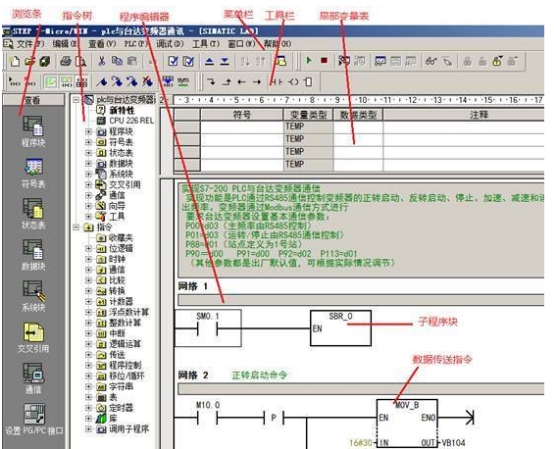Open 数据块 in the navigation bar
The width and height of the screenshot is (554, 449).
[x=33, y=255]
